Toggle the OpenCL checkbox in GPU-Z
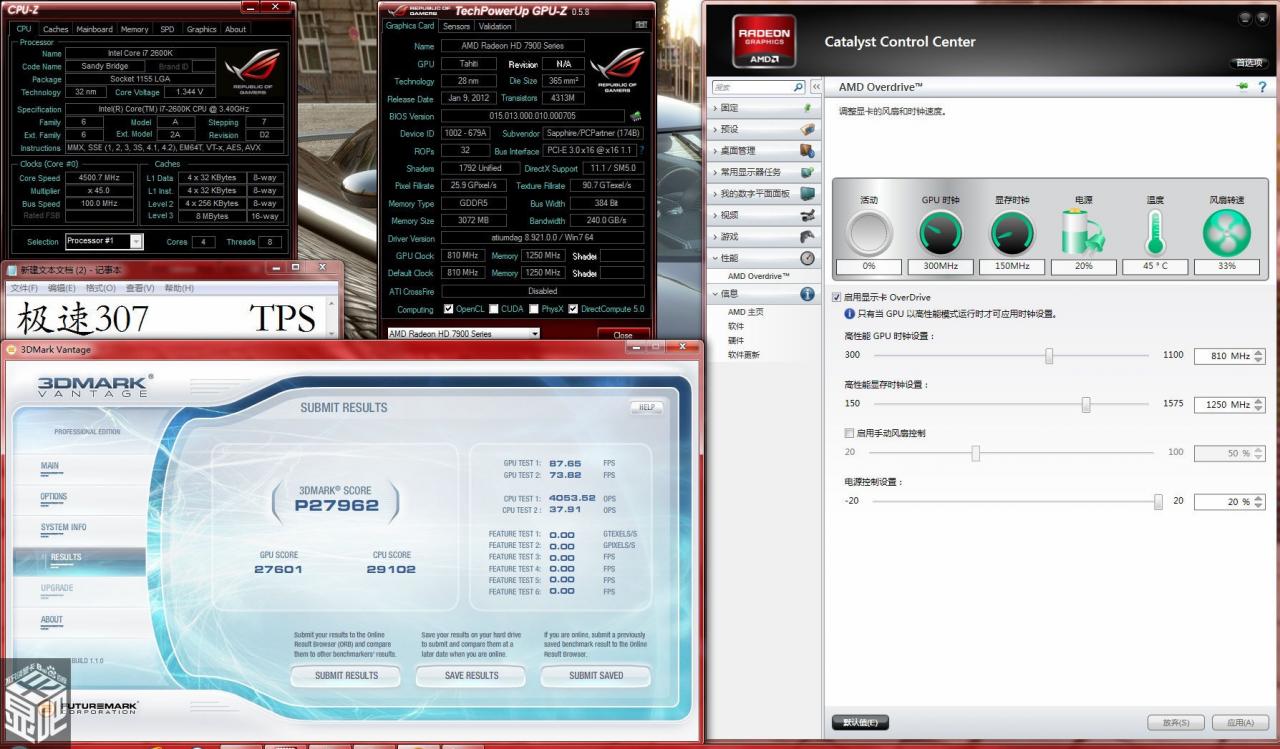Image resolution: width=1280 pixels, height=749 pixels. click(x=448, y=309)
